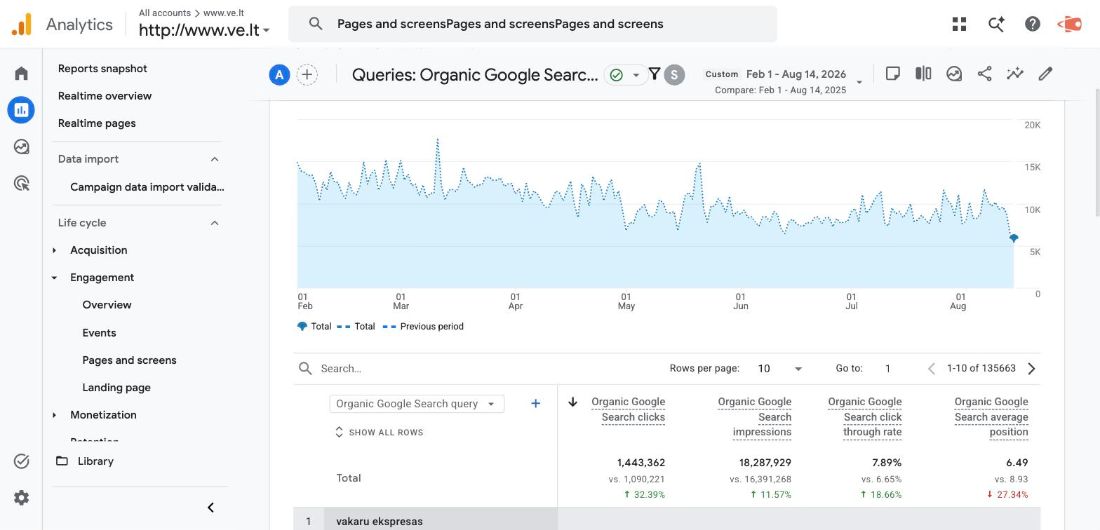Click the report filter funnel icon

(654, 74)
